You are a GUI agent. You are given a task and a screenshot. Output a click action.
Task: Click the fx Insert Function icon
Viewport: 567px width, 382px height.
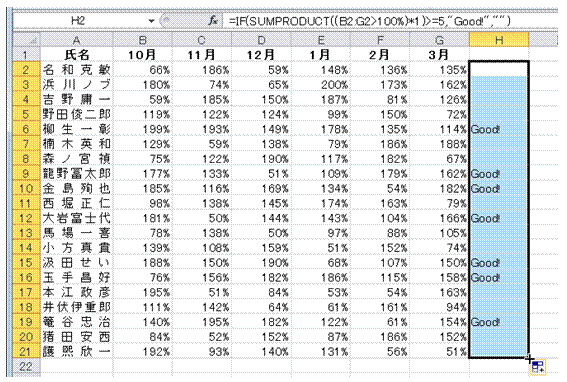point(213,21)
